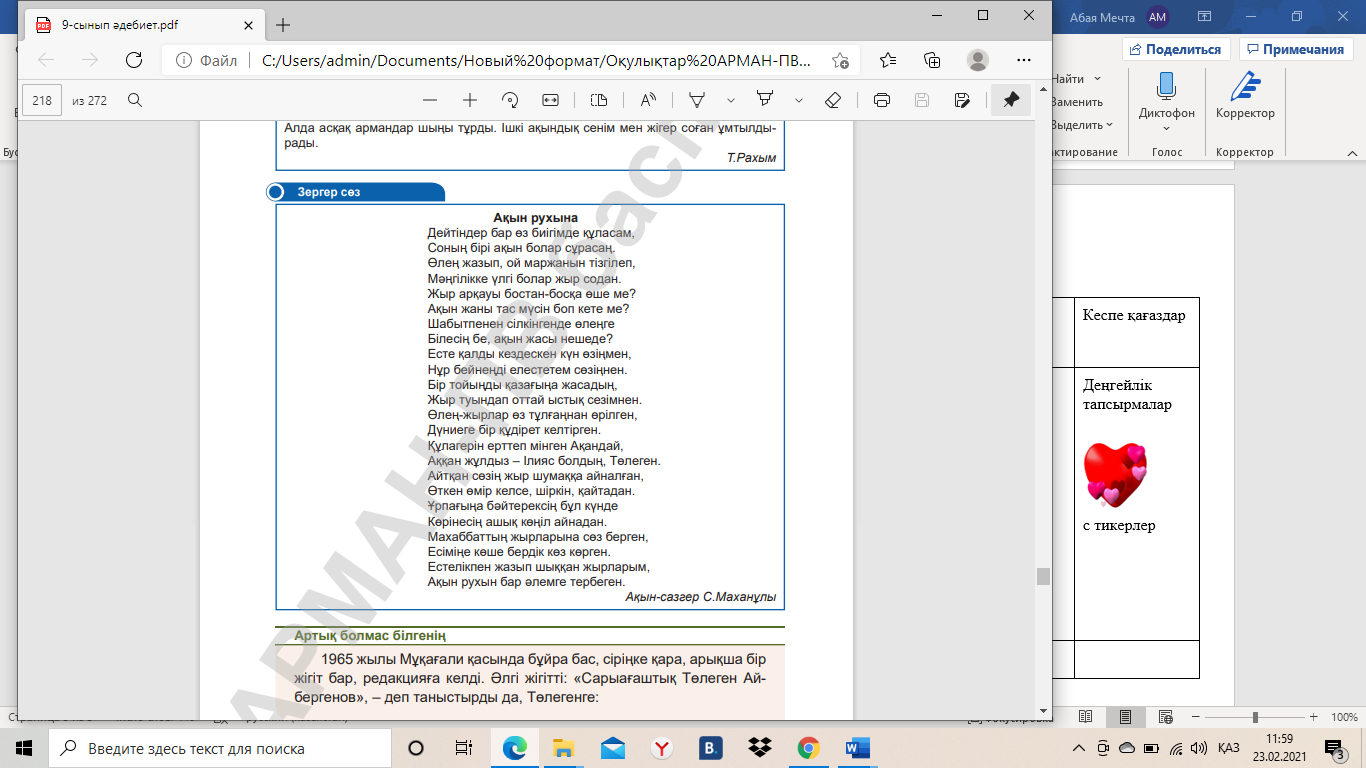This screenshot has height=768, width=1366.
Task: Open Task View on the taskbar
Action: click(463, 748)
